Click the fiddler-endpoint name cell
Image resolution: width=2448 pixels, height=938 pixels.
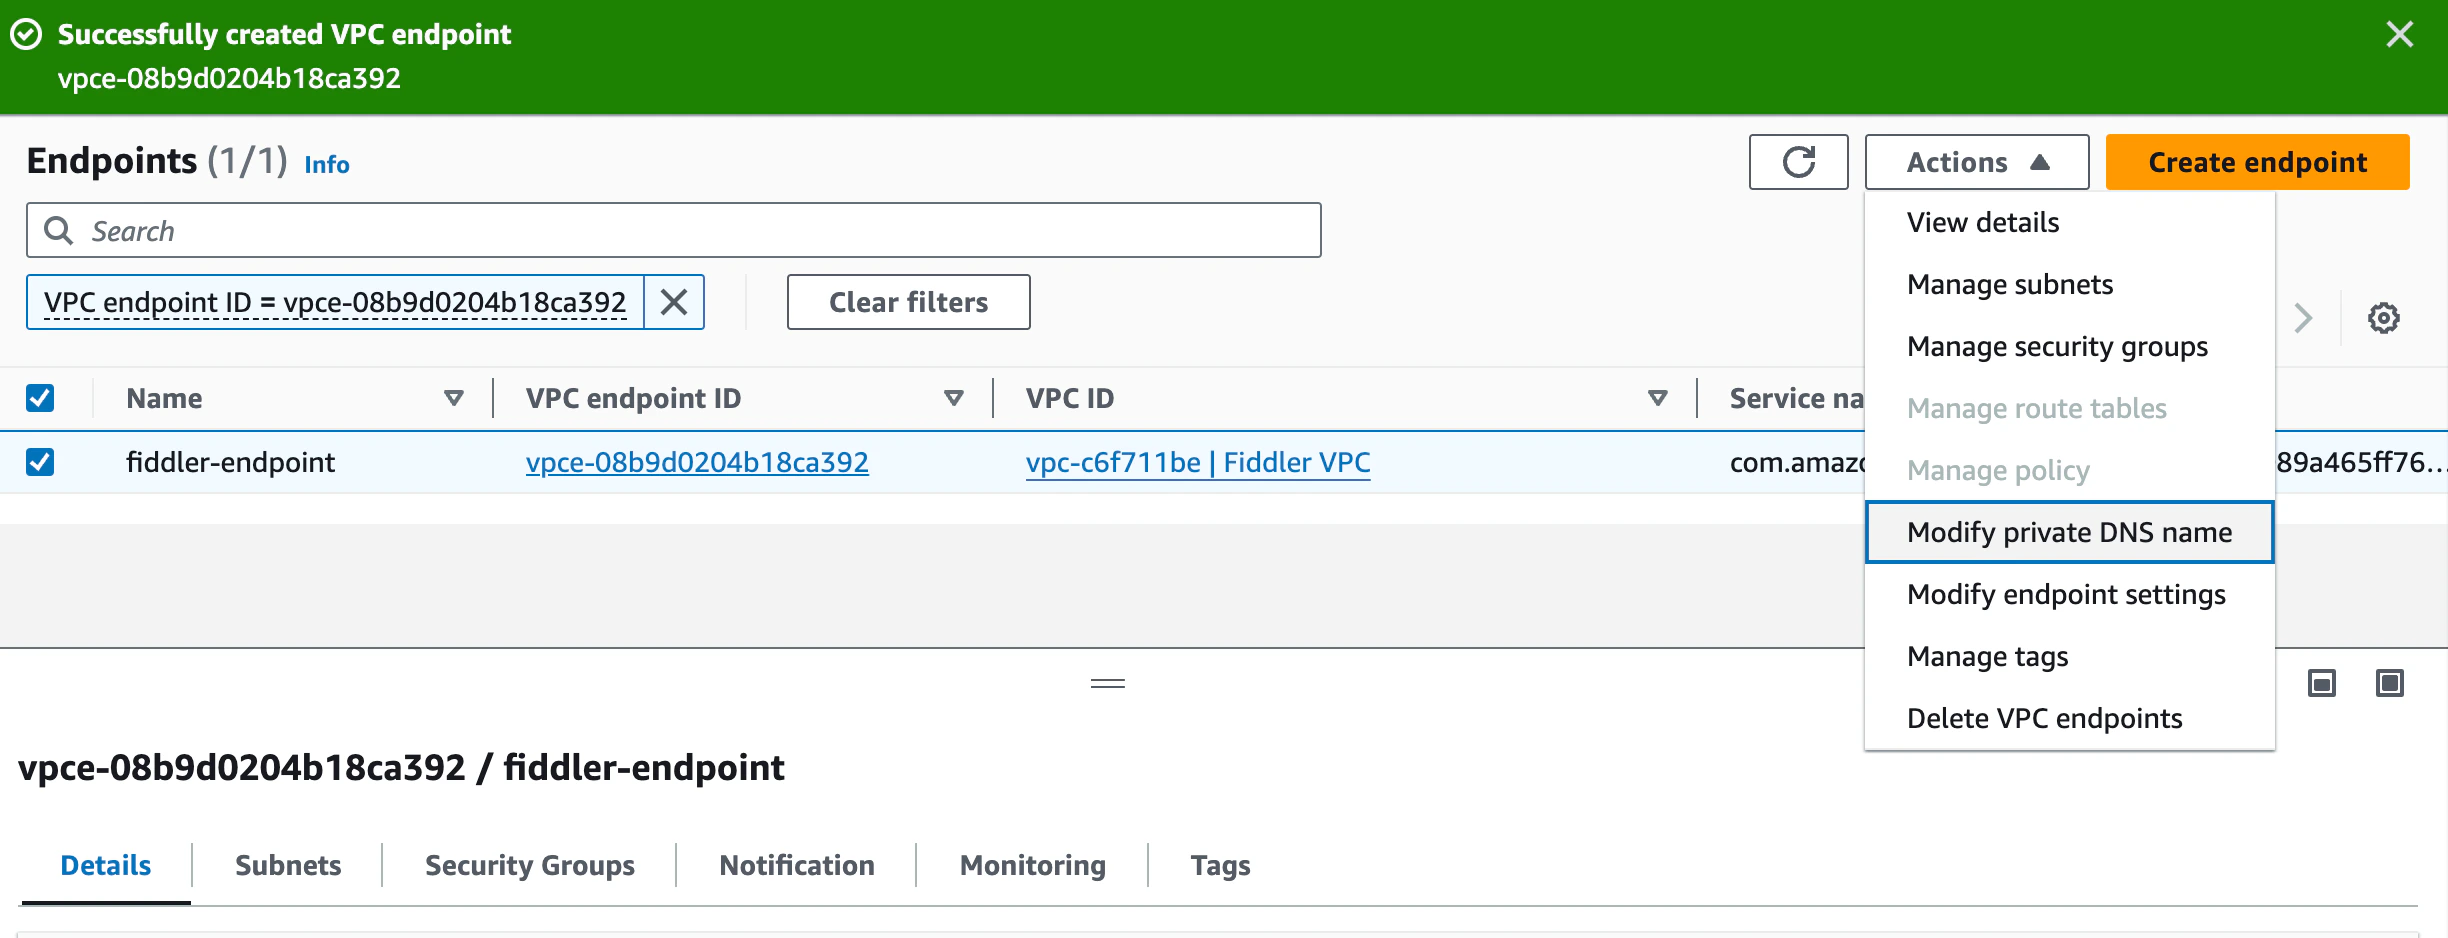click(230, 462)
